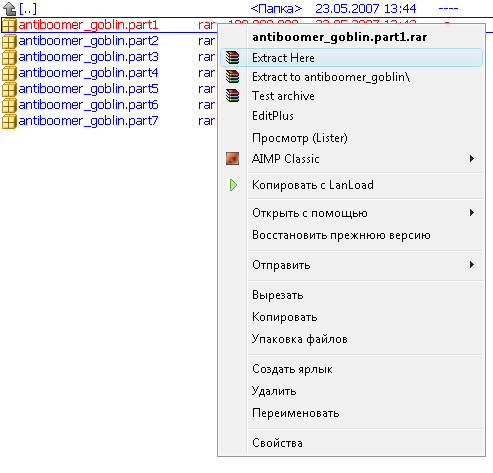Choose Extract to antiboomer_goblin\

point(351,77)
